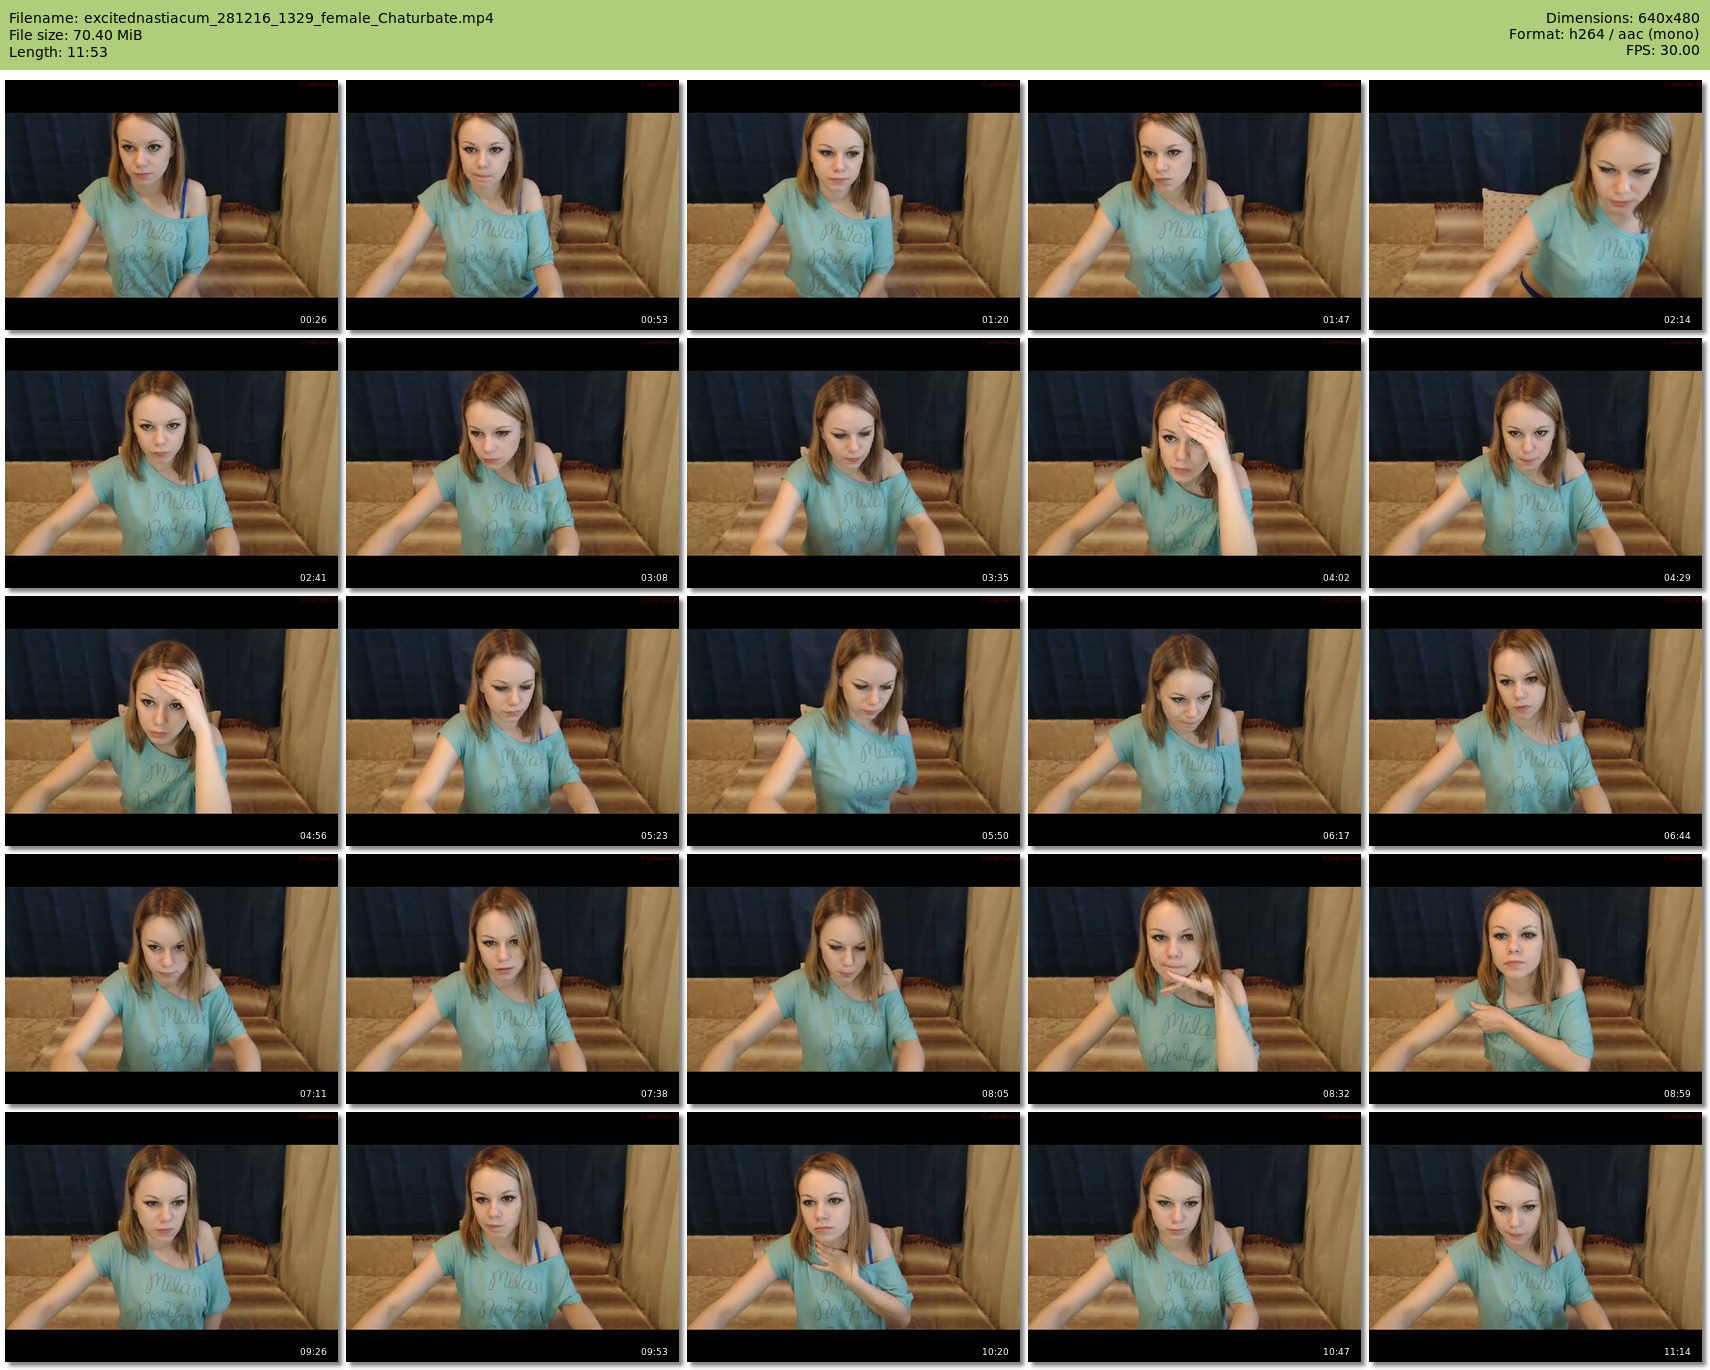
Task: Click the 'Dimensions: 640x480' text
Action: point(1622,18)
